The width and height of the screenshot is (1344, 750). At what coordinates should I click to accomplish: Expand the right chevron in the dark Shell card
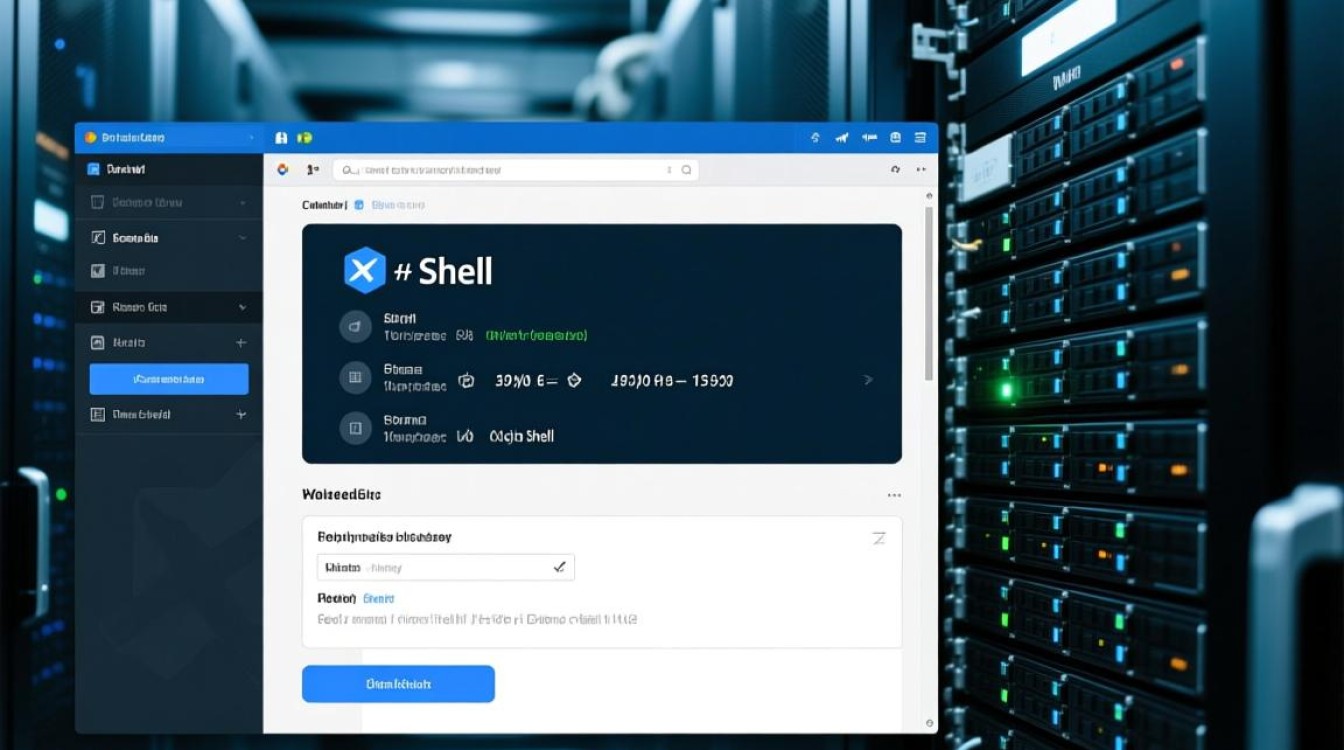point(867,380)
